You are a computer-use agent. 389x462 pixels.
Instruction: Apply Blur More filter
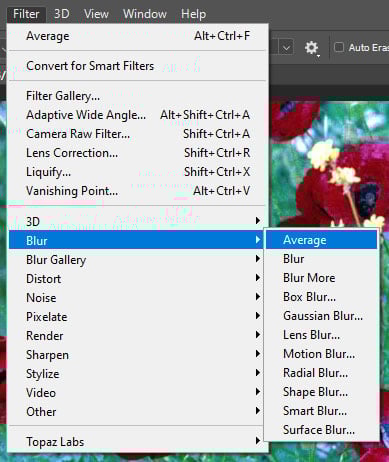(x=322, y=278)
